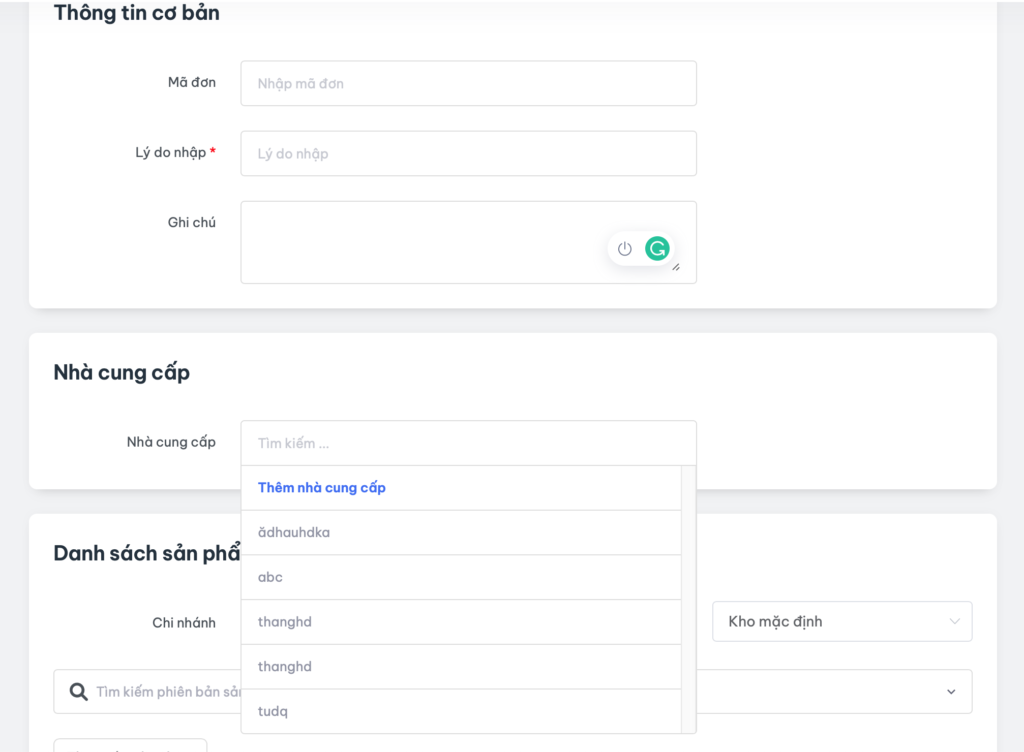Viewport: 1024px width, 752px height.
Task: Select the first thanghd supplier entry
Action: (461, 622)
